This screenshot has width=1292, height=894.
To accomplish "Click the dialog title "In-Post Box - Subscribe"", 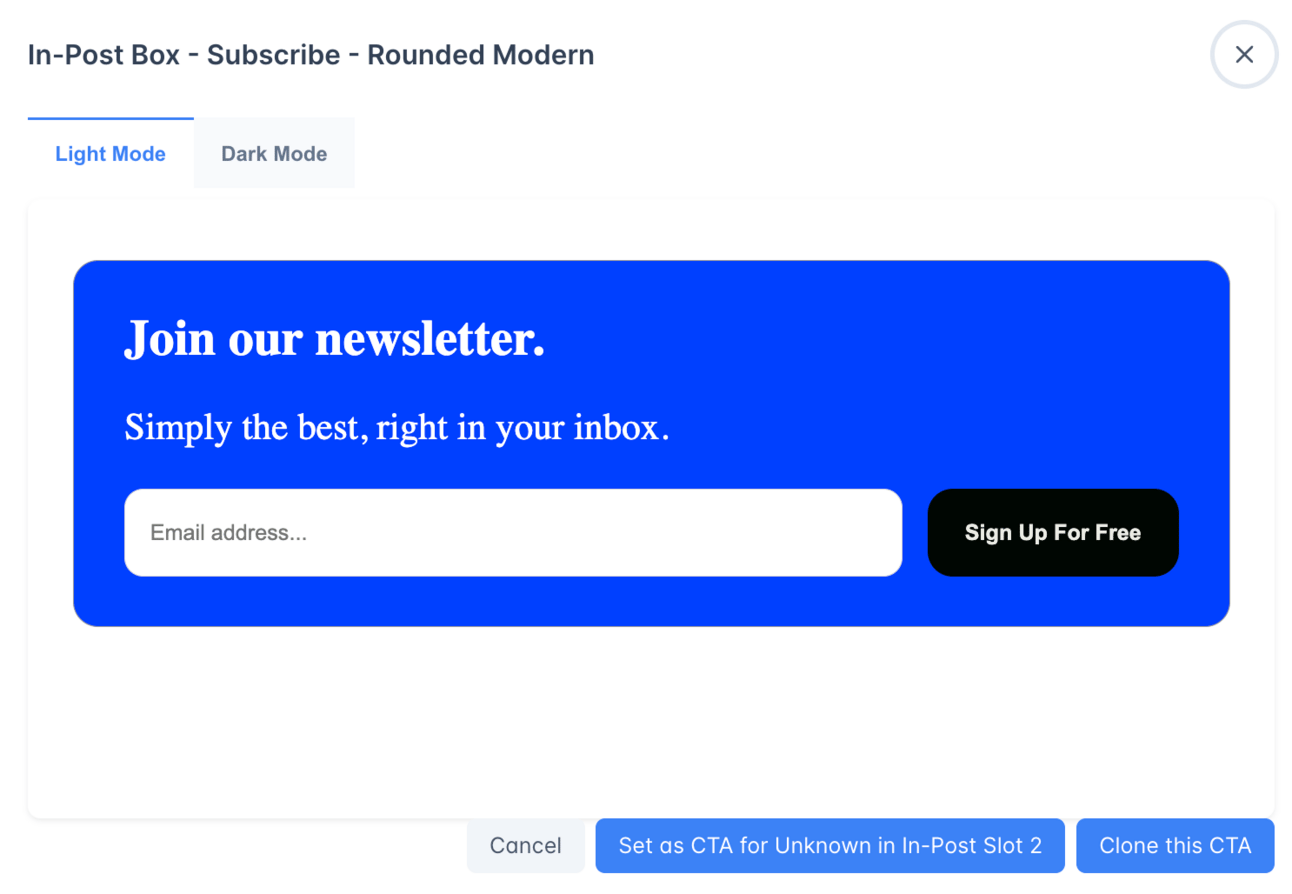I will [310, 55].
